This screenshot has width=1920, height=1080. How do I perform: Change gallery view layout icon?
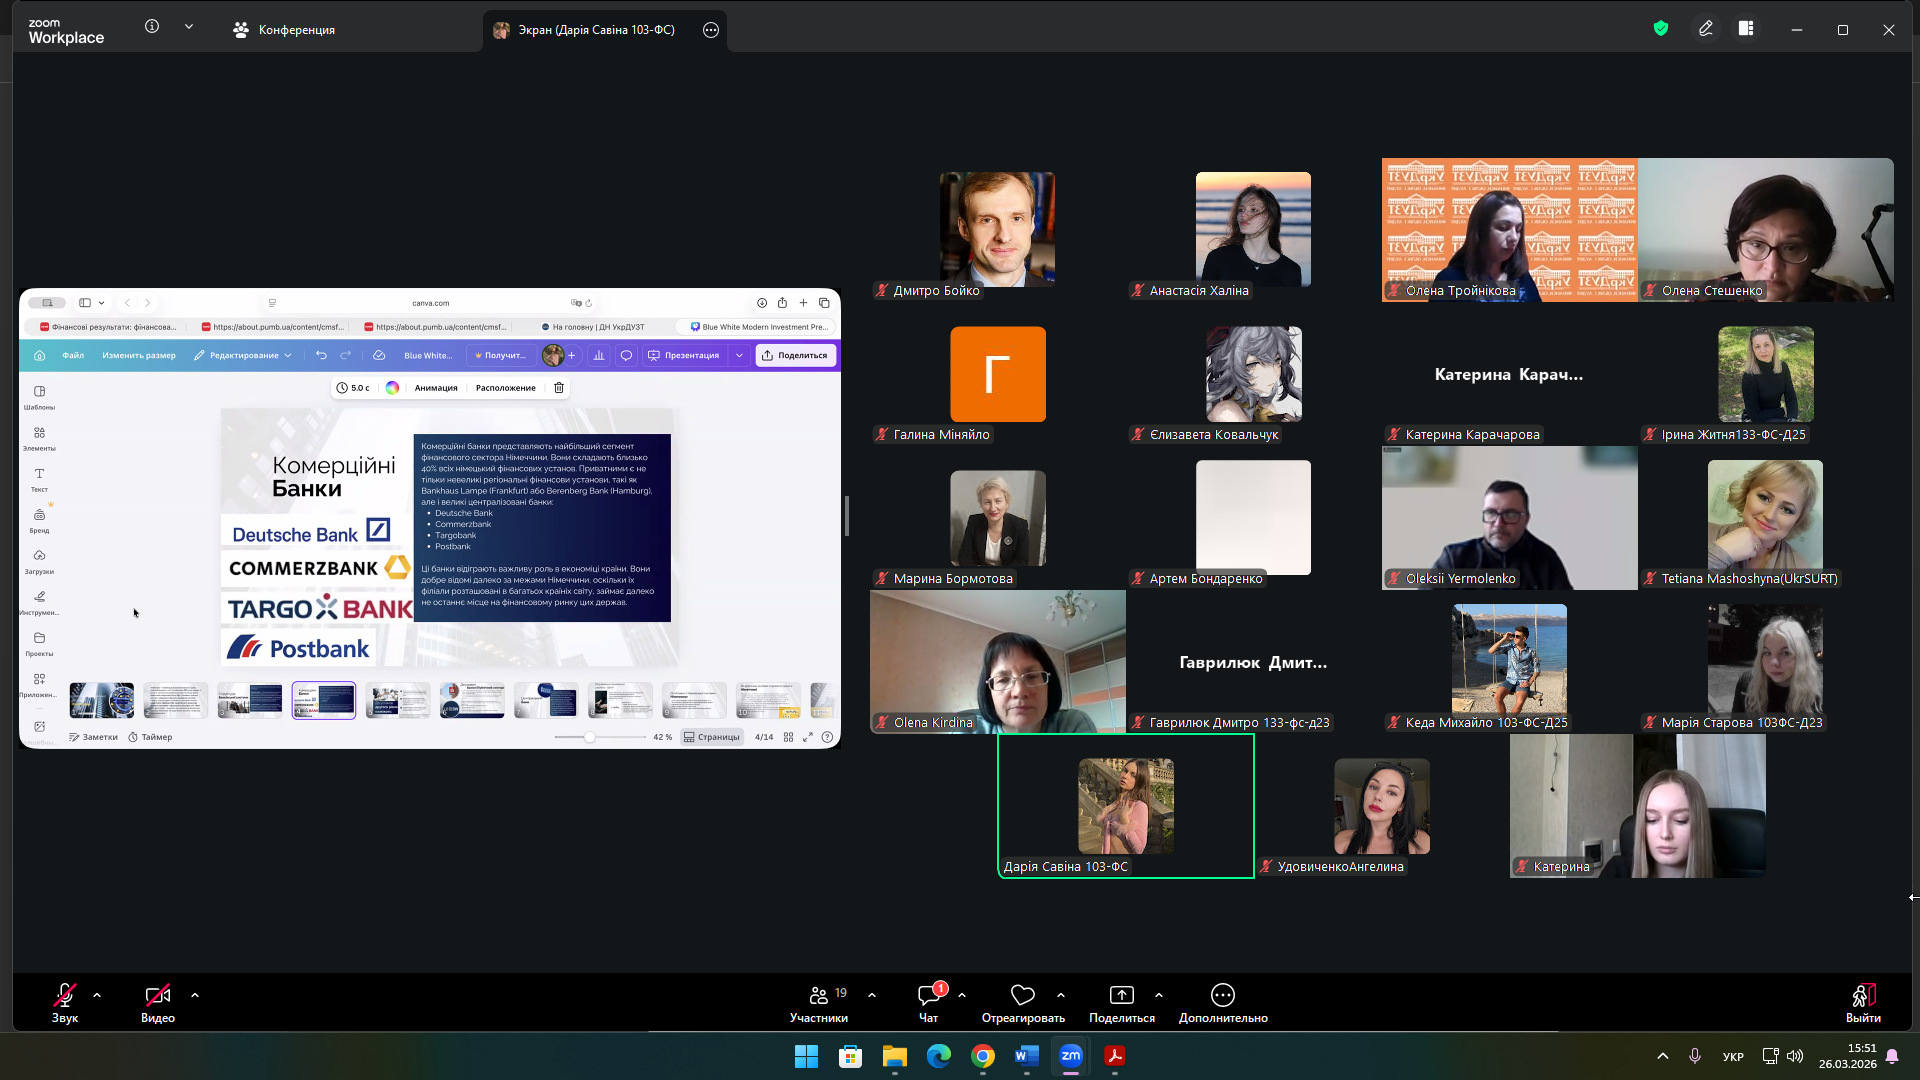point(1746,29)
